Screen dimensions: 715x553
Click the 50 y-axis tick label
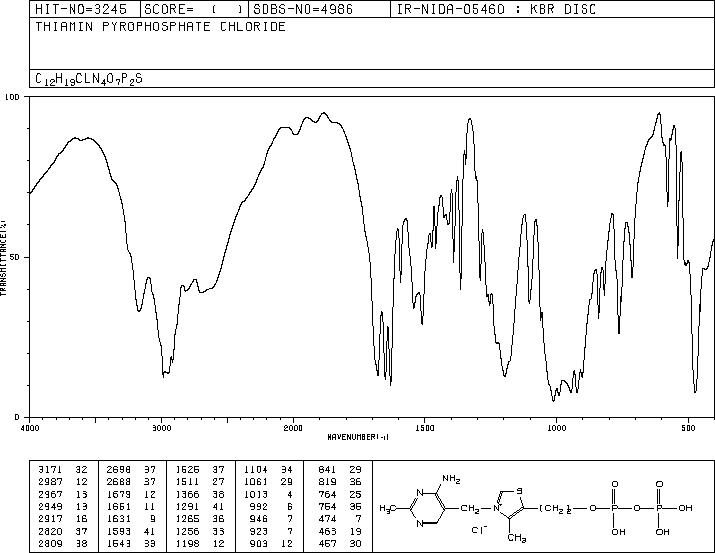coord(15,257)
